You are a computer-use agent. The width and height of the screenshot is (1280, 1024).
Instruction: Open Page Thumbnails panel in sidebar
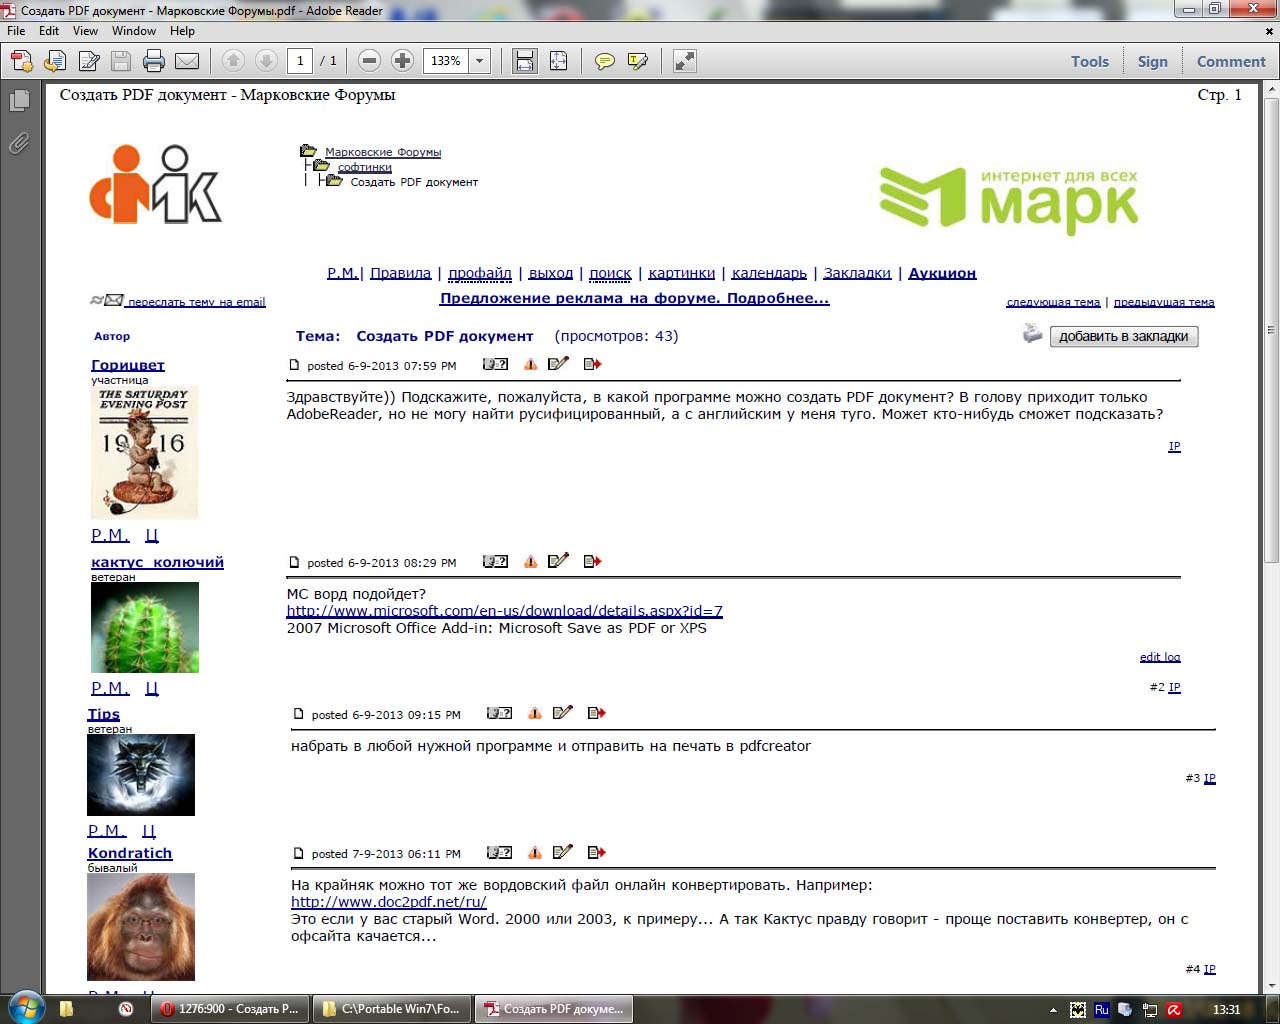pos(19,101)
